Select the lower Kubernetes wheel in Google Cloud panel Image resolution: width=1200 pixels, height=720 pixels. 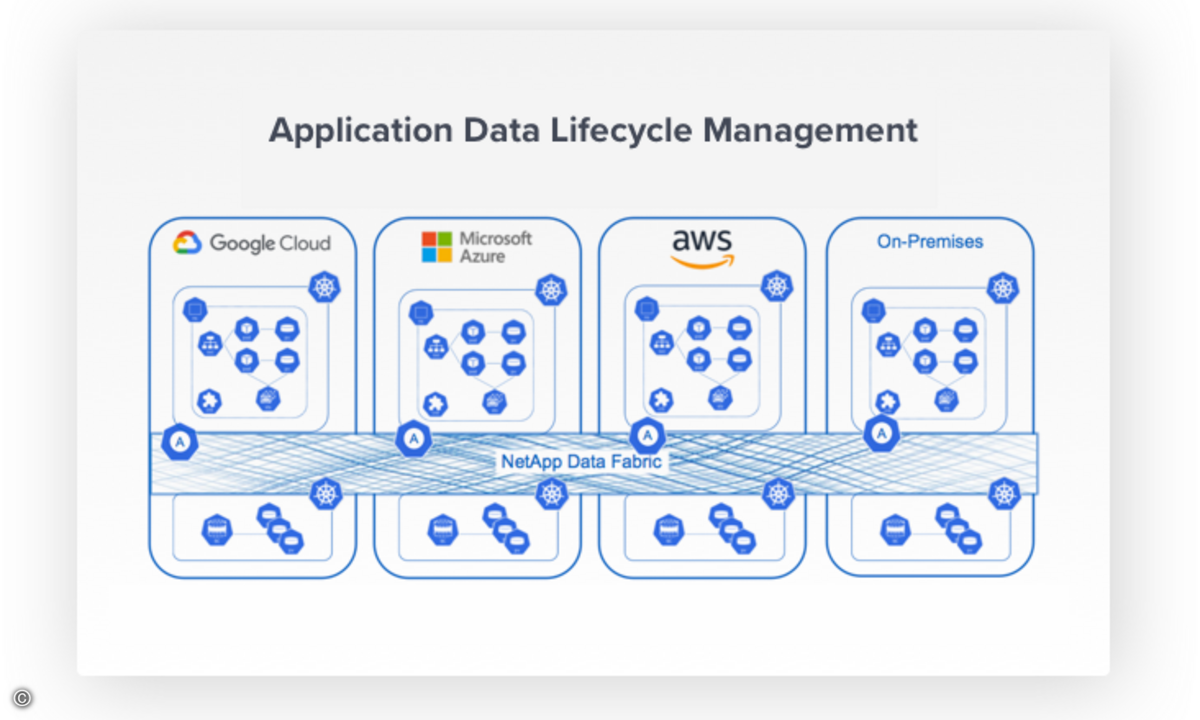click(x=326, y=493)
